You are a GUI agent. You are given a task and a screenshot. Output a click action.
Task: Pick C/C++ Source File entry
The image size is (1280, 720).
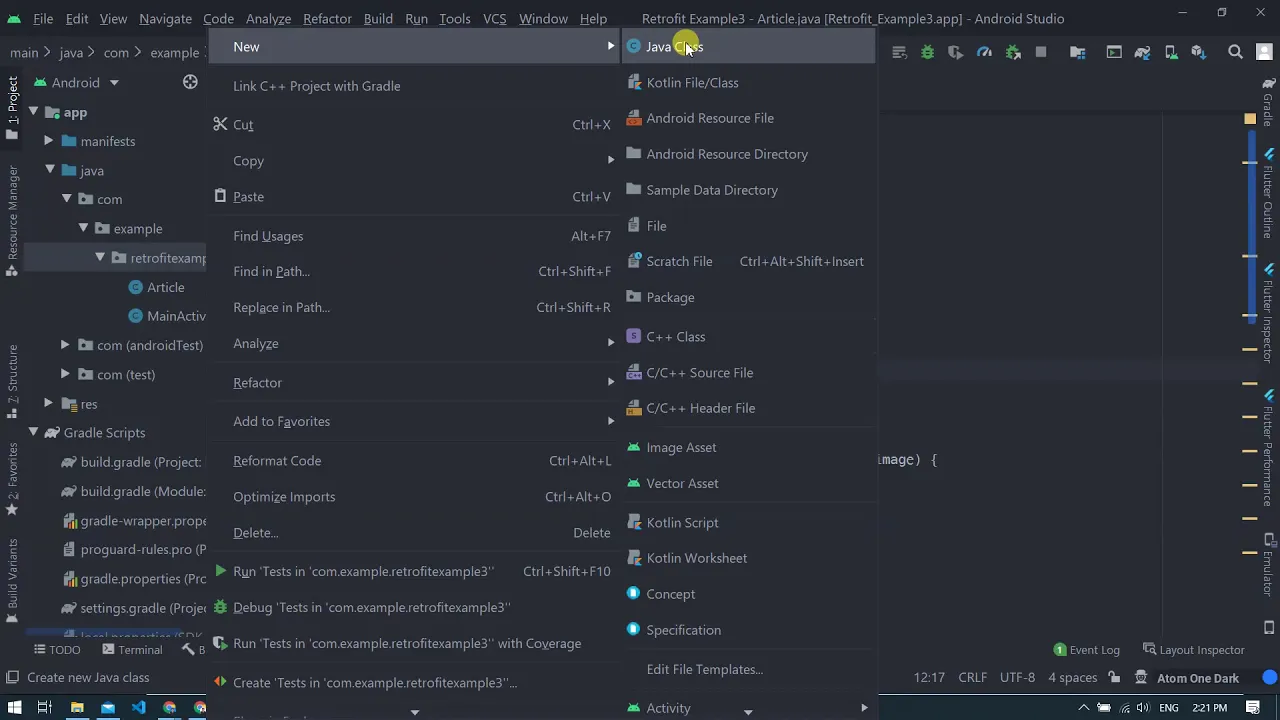coord(748,373)
